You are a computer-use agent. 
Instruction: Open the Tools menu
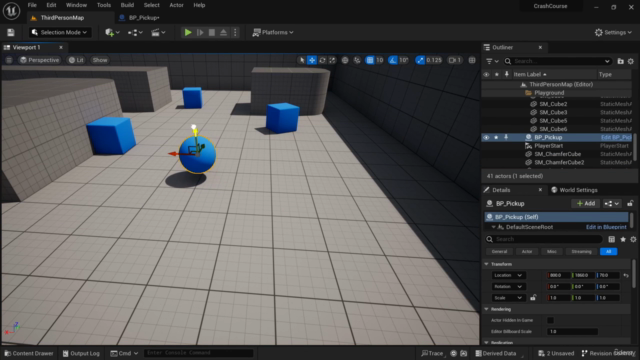[104, 5]
